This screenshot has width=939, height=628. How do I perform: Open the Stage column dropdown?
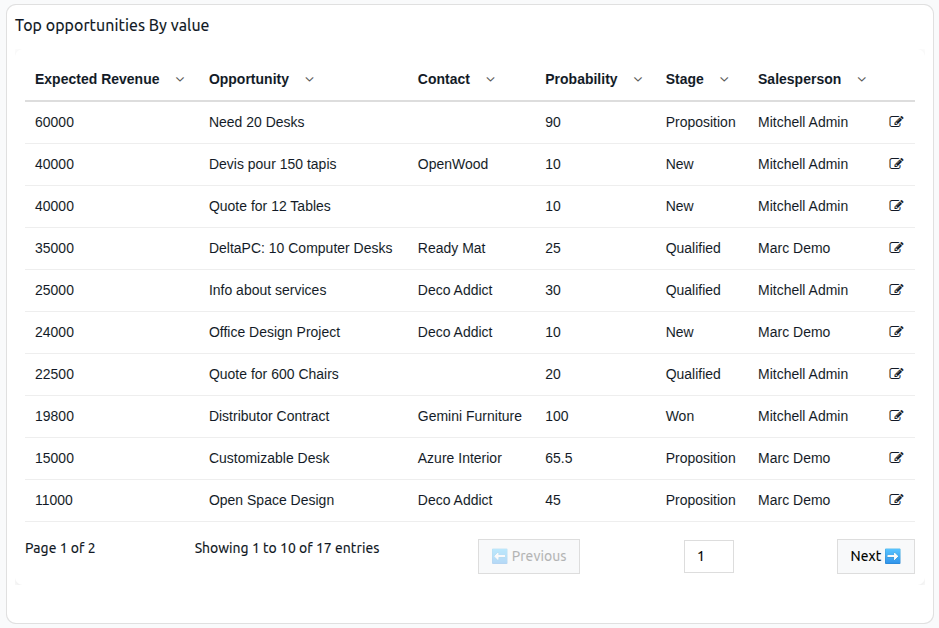pos(724,80)
